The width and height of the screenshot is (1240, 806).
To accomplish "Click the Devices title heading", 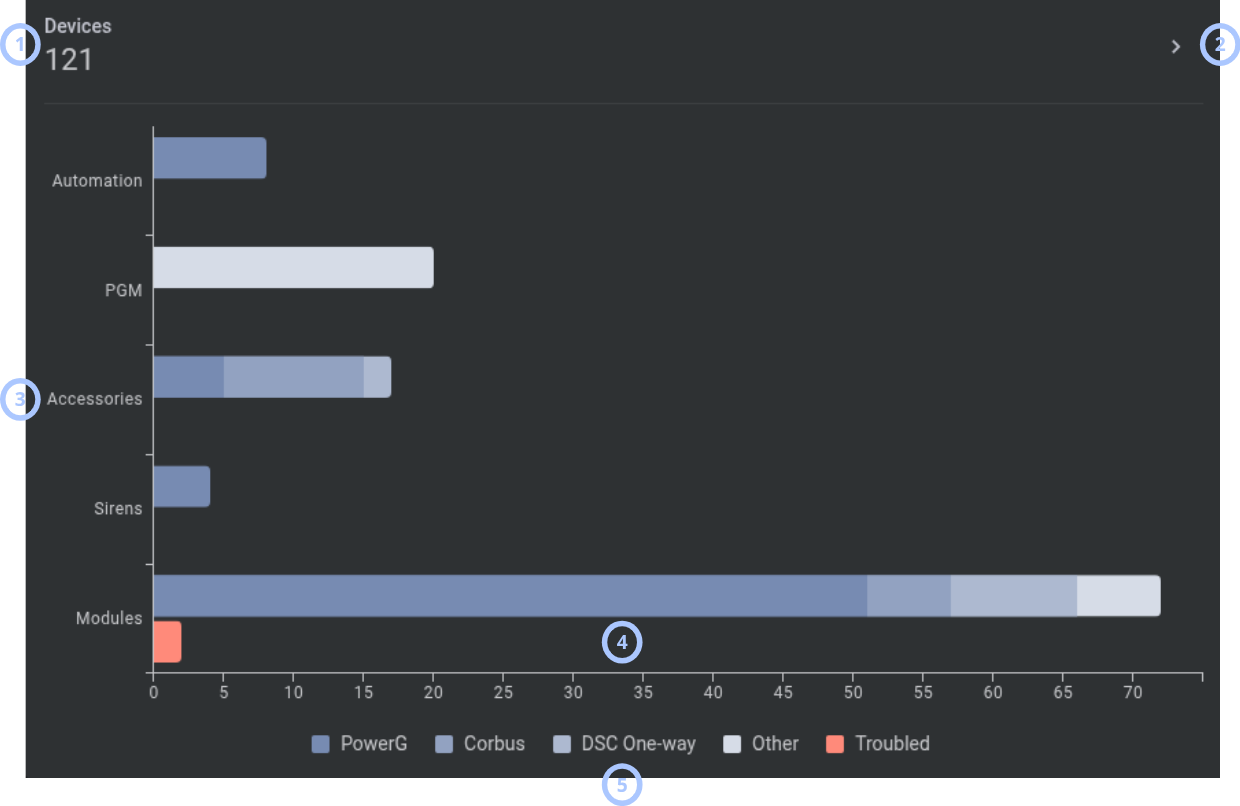I will pos(78,26).
